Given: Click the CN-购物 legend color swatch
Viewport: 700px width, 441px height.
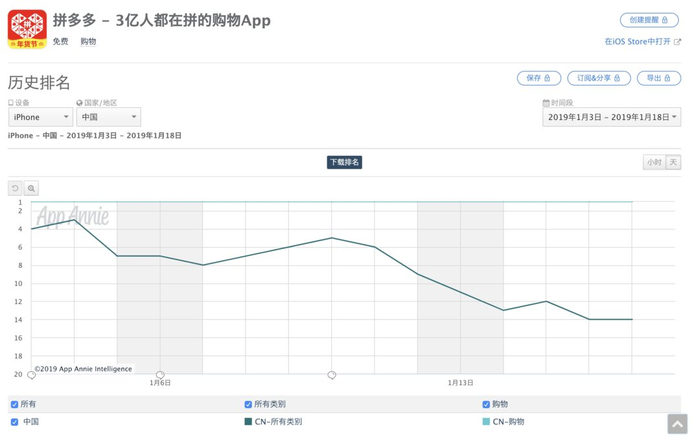Looking at the screenshot, I should [x=486, y=422].
